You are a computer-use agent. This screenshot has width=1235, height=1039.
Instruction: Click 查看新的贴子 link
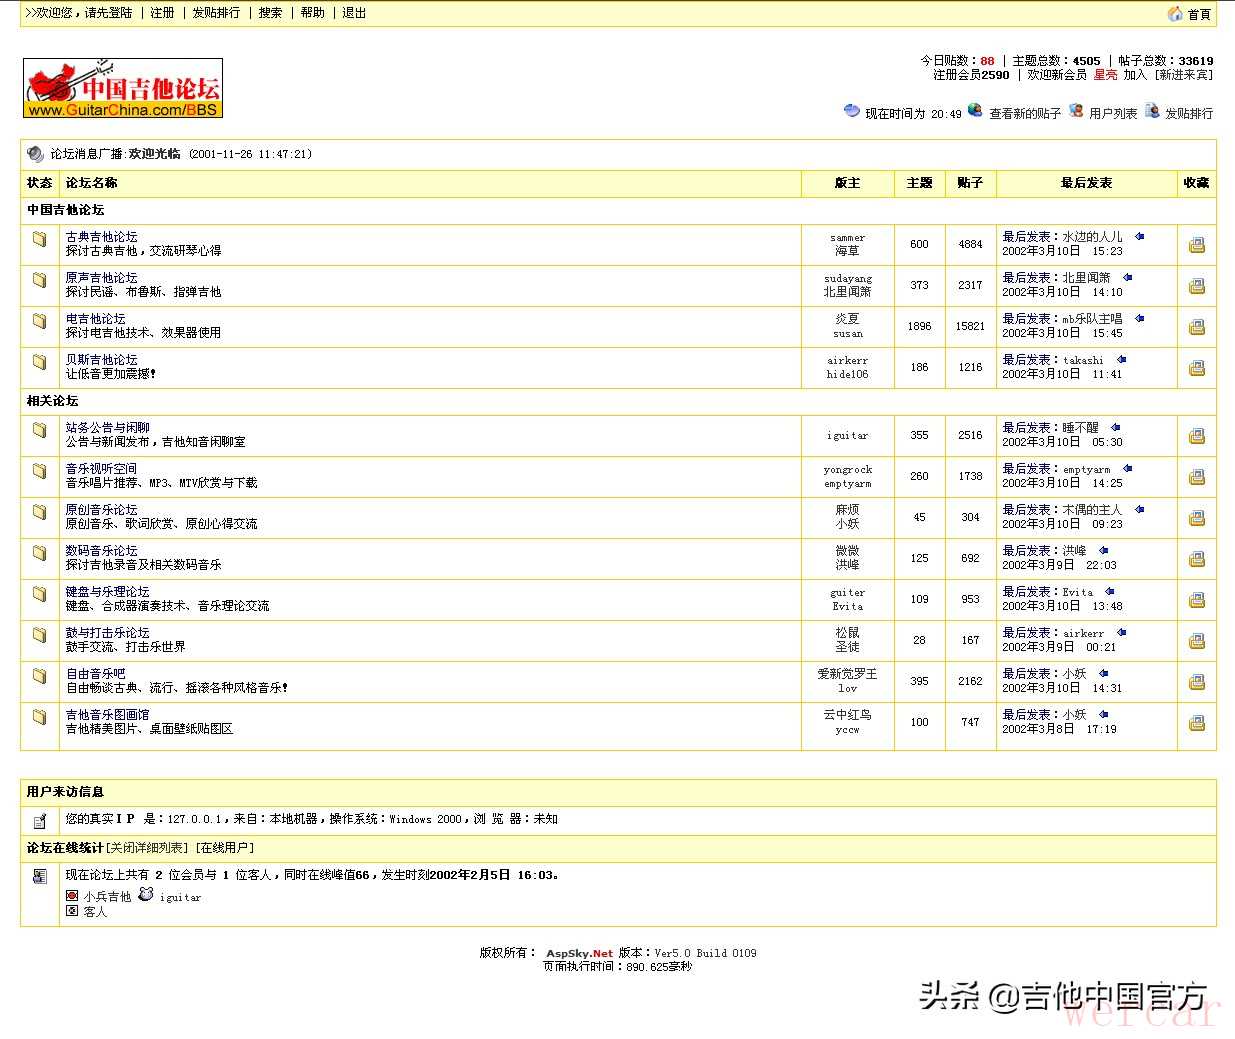coord(1024,114)
